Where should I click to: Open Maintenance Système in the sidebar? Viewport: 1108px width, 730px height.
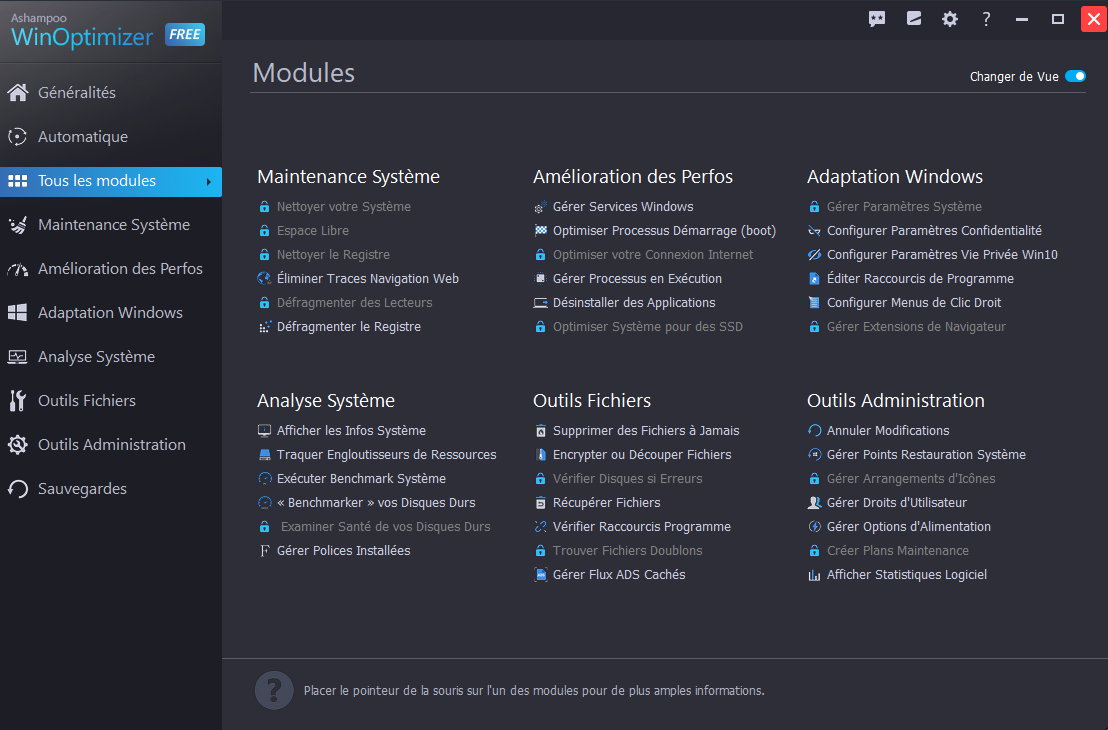point(113,225)
